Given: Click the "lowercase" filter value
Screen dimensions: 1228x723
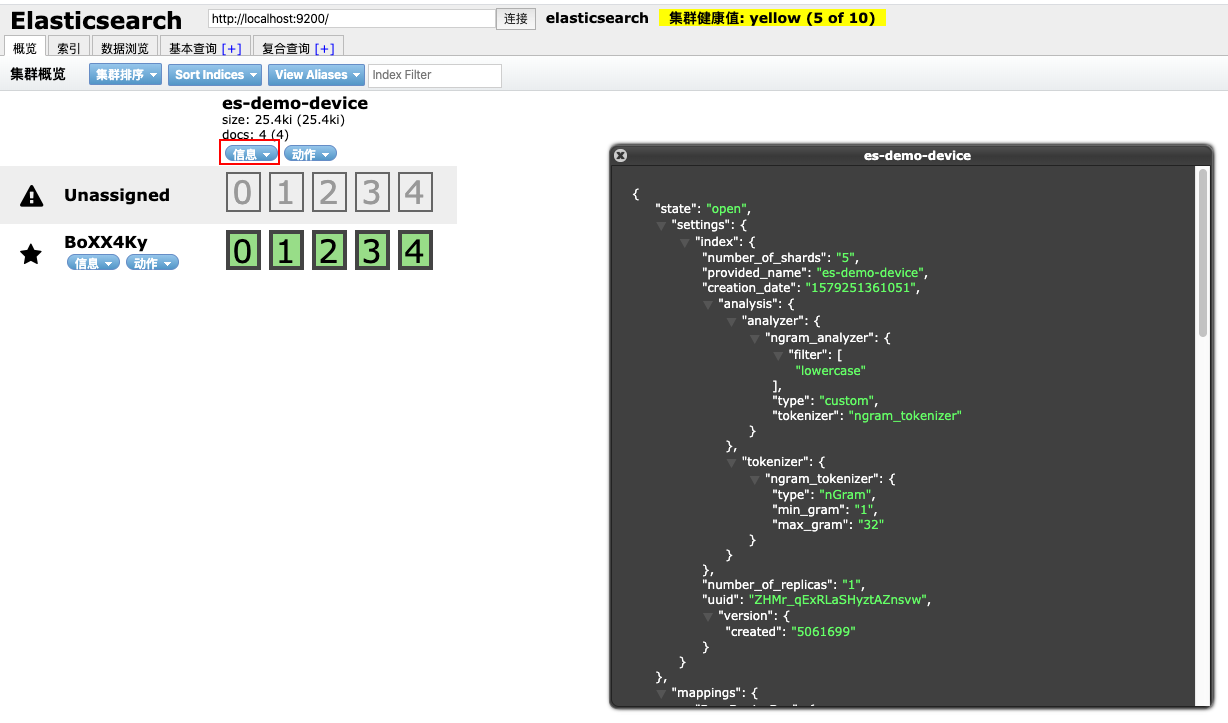Looking at the screenshot, I should [x=831, y=370].
